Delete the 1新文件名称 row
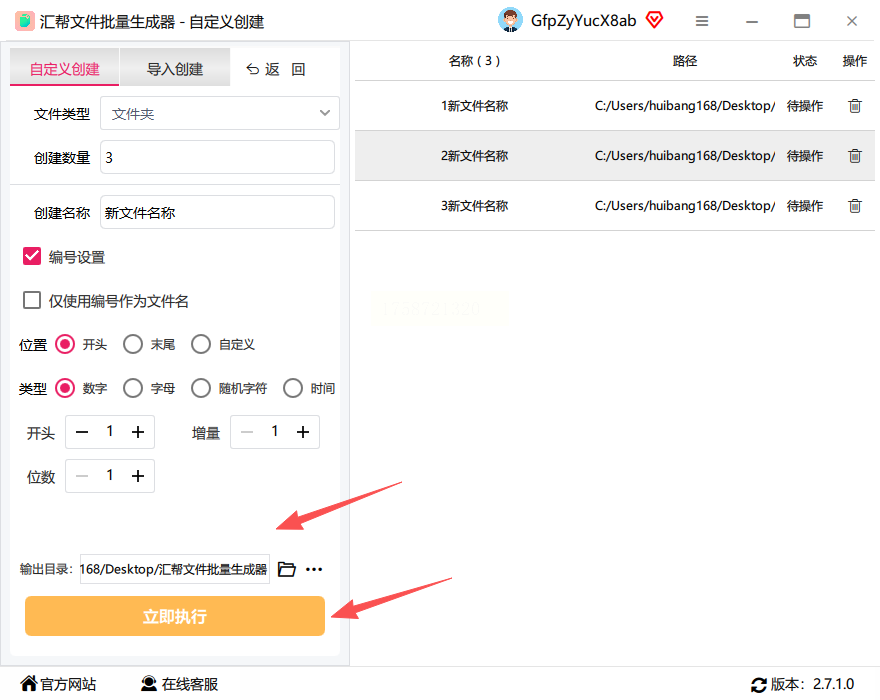 (x=854, y=106)
